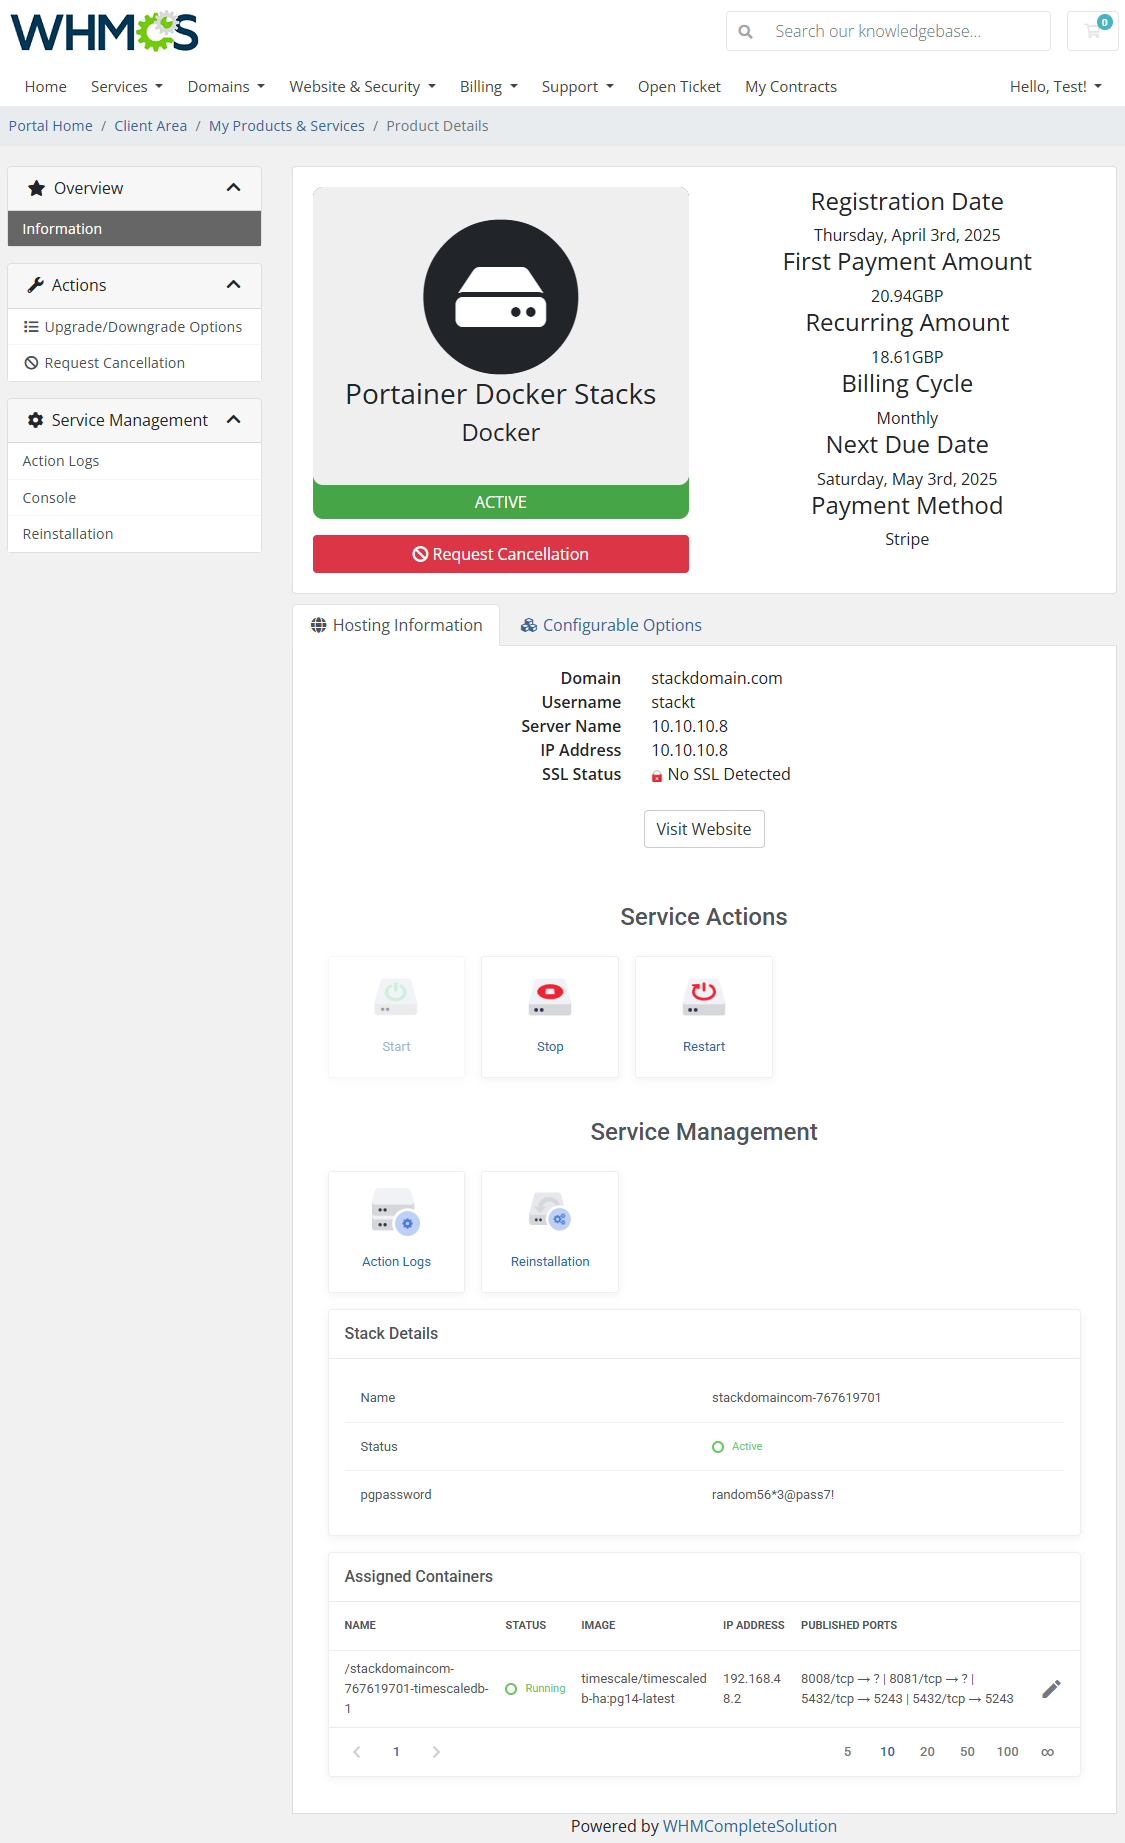Click the Overview star icon
The image size is (1125, 1843).
(37, 188)
